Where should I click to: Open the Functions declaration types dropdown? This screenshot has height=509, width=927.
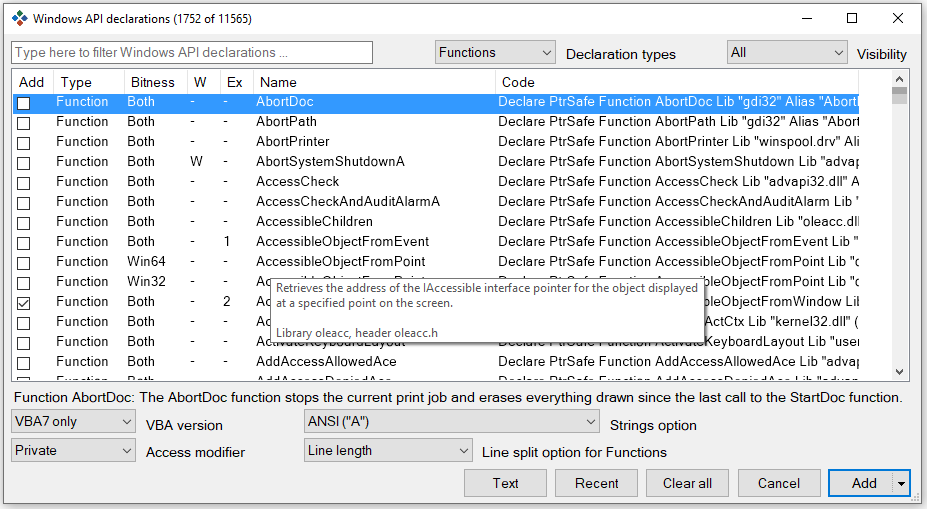point(495,53)
